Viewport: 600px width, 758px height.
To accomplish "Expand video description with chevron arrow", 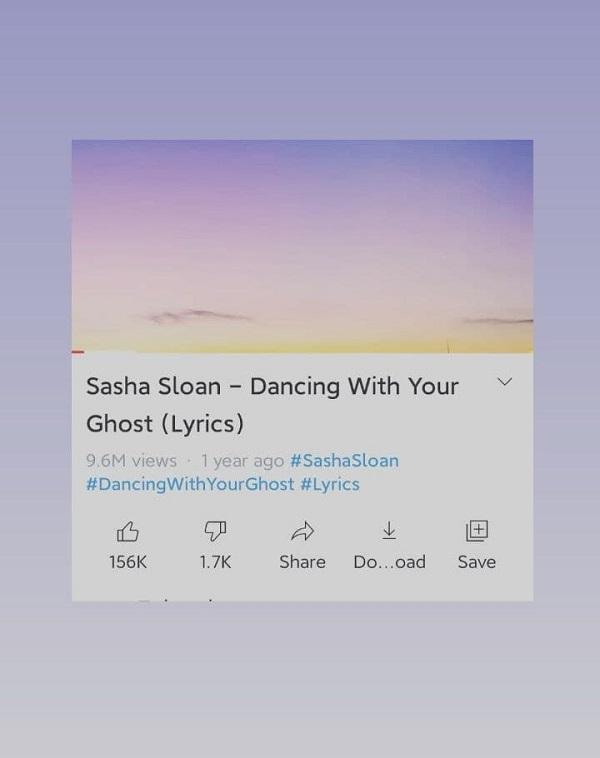I will [504, 382].
